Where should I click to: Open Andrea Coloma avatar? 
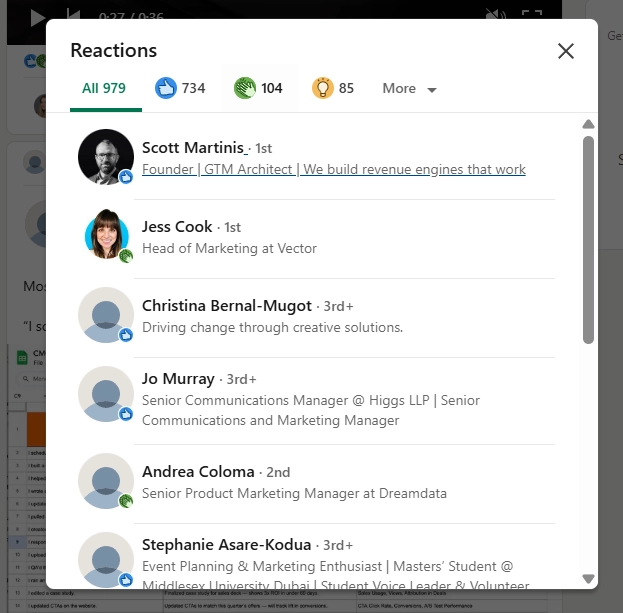point(106,481)
